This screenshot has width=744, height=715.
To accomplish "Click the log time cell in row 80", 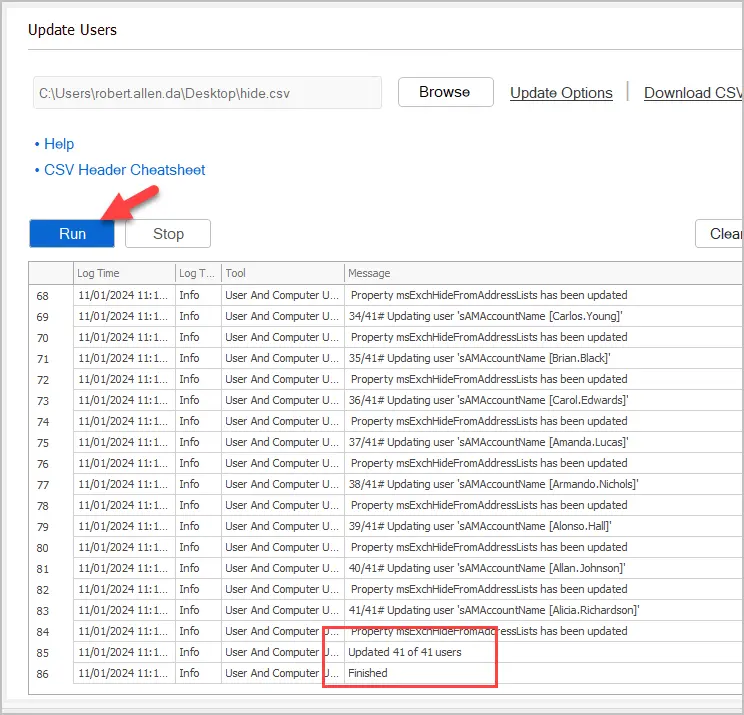I will [x=123, y=547].
